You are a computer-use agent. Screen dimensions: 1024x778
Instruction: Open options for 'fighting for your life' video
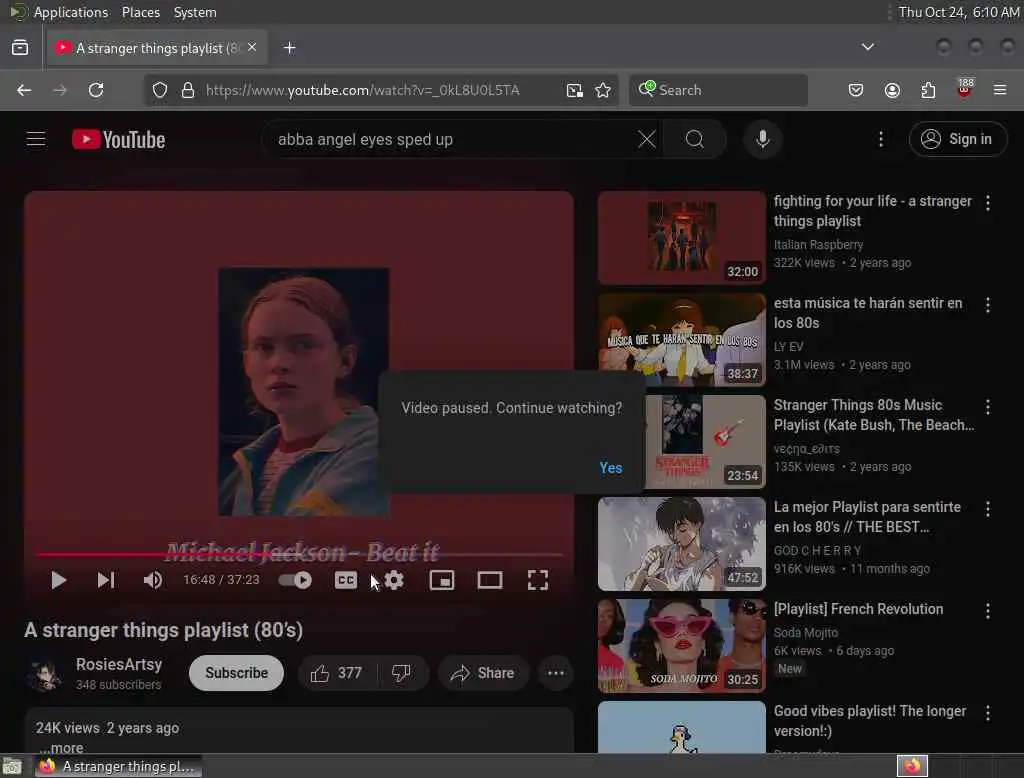(988, 203)
